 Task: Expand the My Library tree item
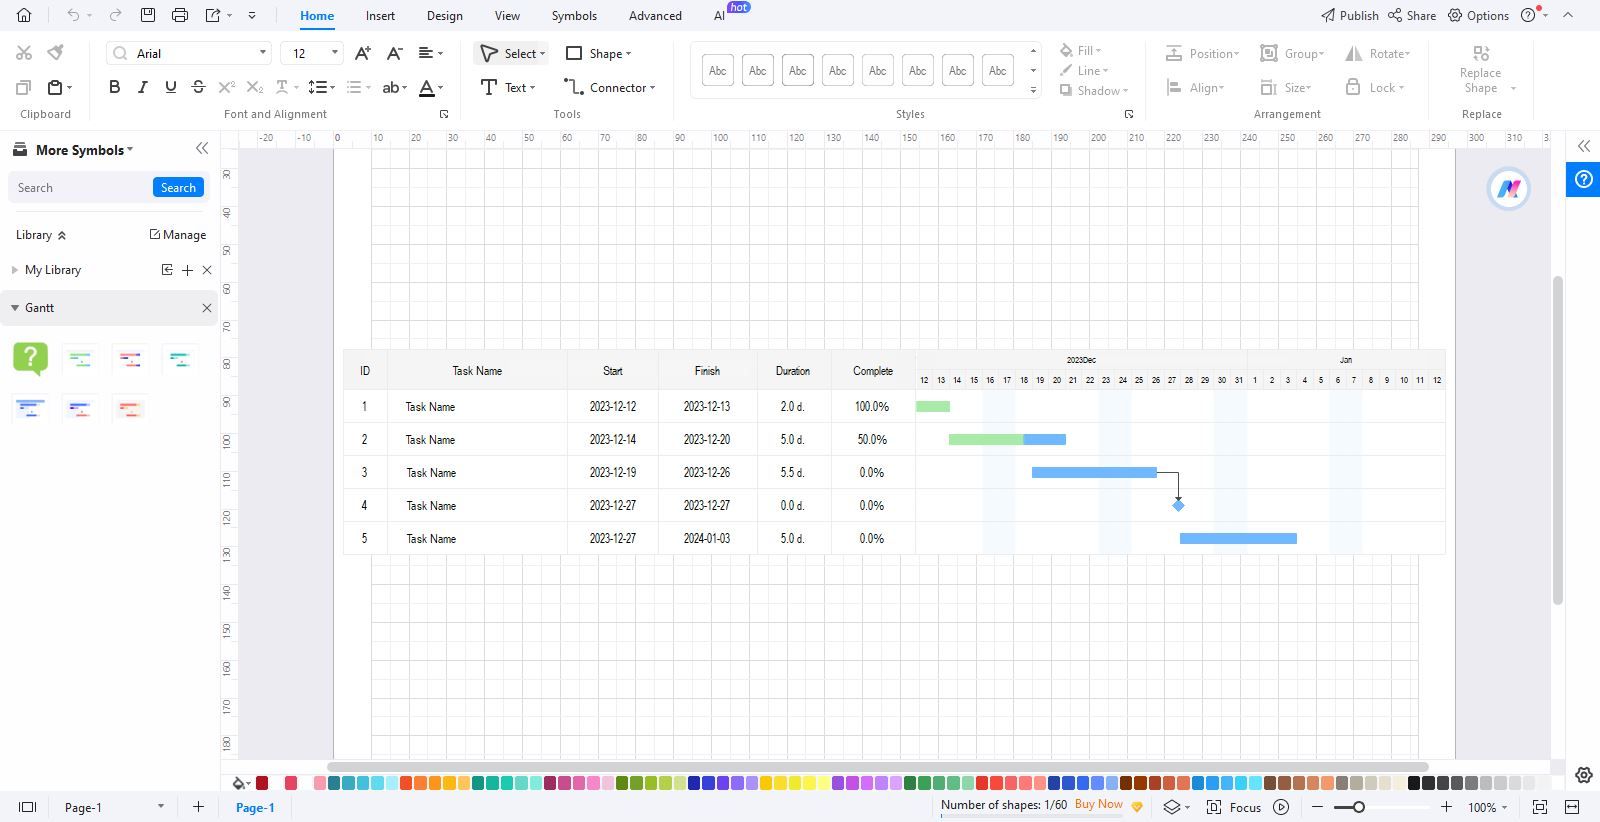14,270
